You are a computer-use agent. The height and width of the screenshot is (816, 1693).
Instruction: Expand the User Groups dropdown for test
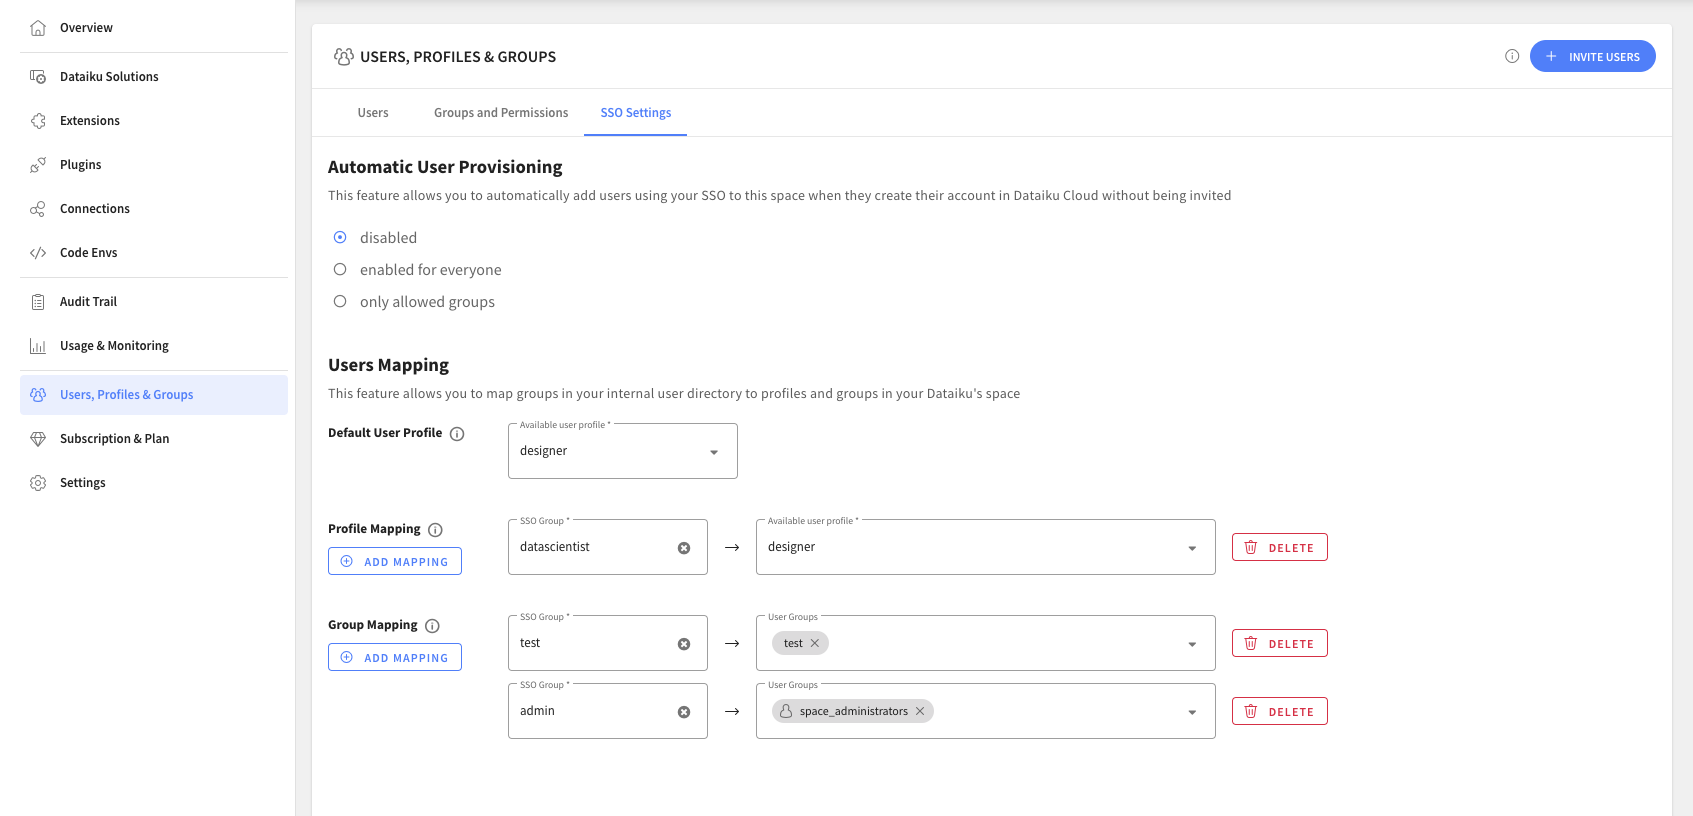click(1192, 644)
